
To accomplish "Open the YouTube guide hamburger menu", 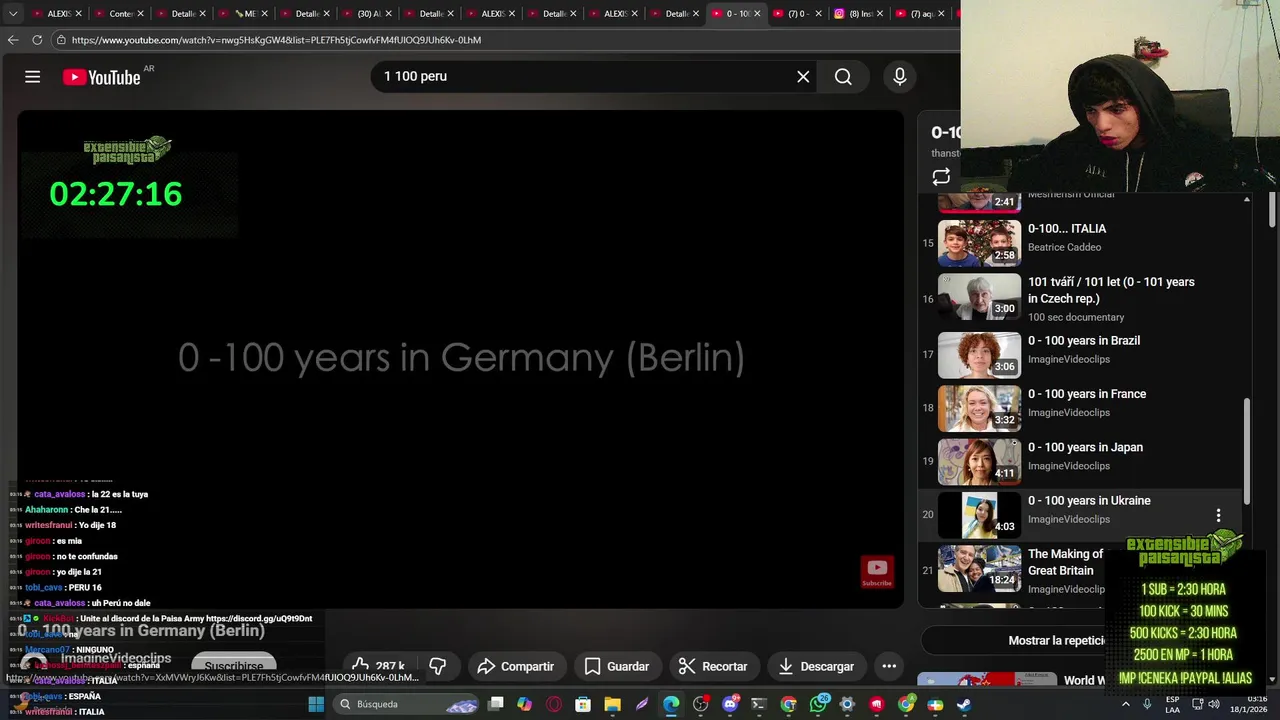I will click(32, 77).
